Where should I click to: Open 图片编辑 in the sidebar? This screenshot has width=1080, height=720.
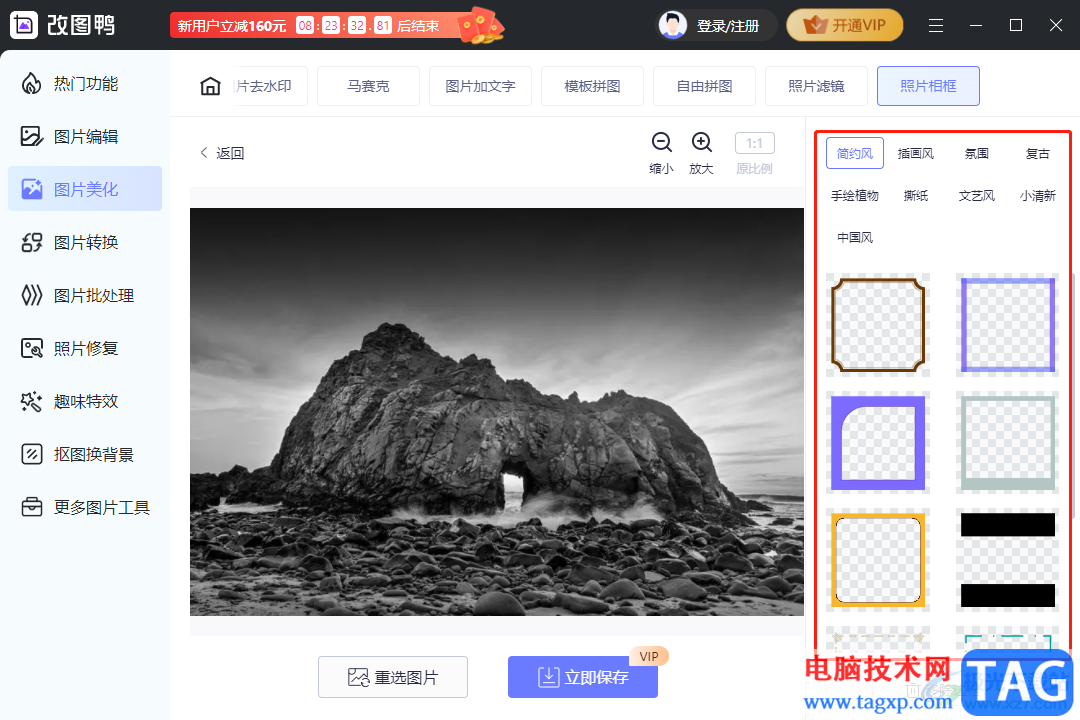click(85, 136)
